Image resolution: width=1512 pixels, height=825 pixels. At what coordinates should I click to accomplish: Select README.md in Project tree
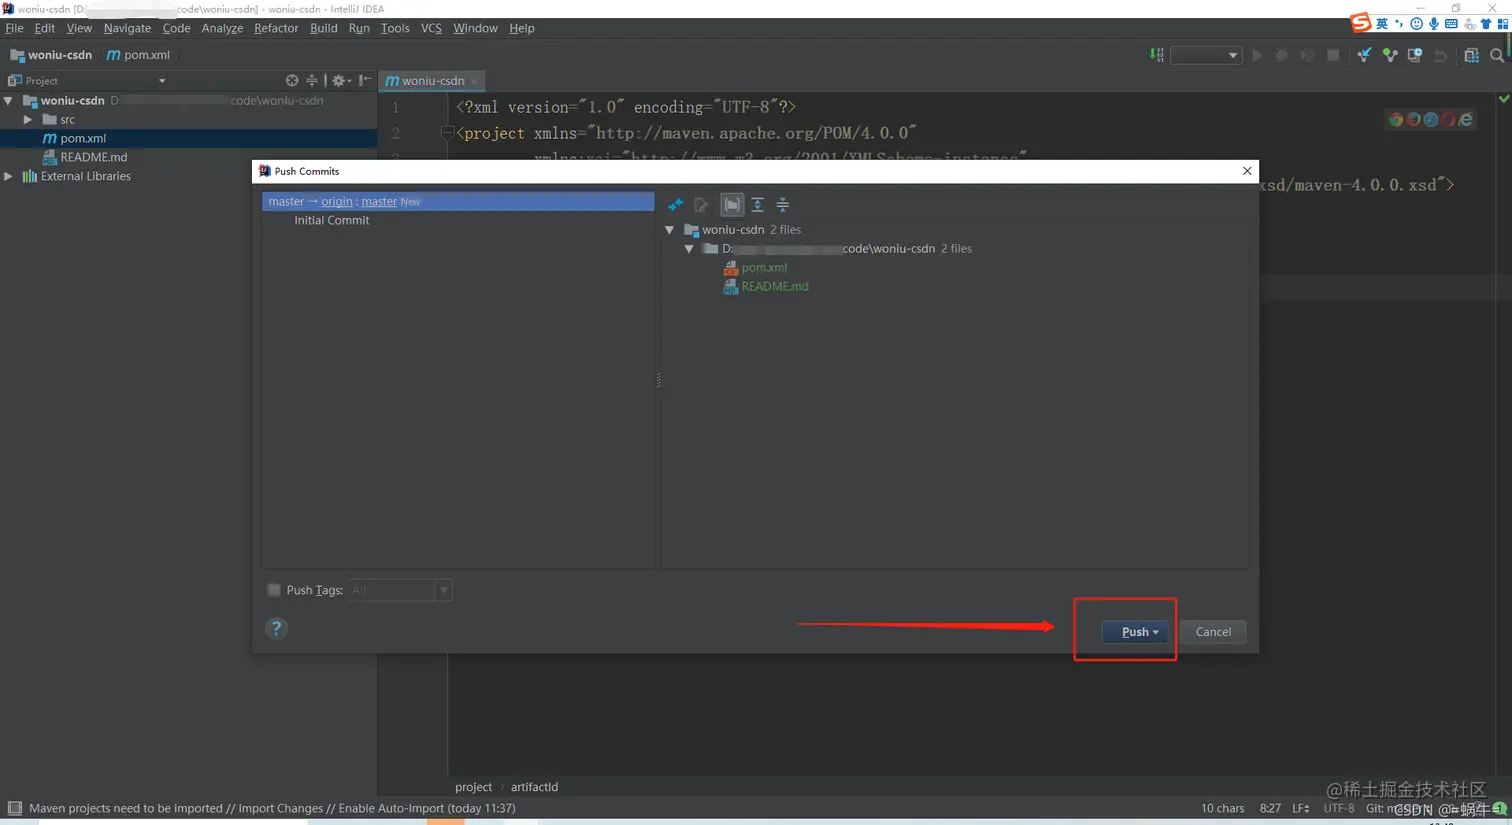pyautogui.click(x=94, y=157)
